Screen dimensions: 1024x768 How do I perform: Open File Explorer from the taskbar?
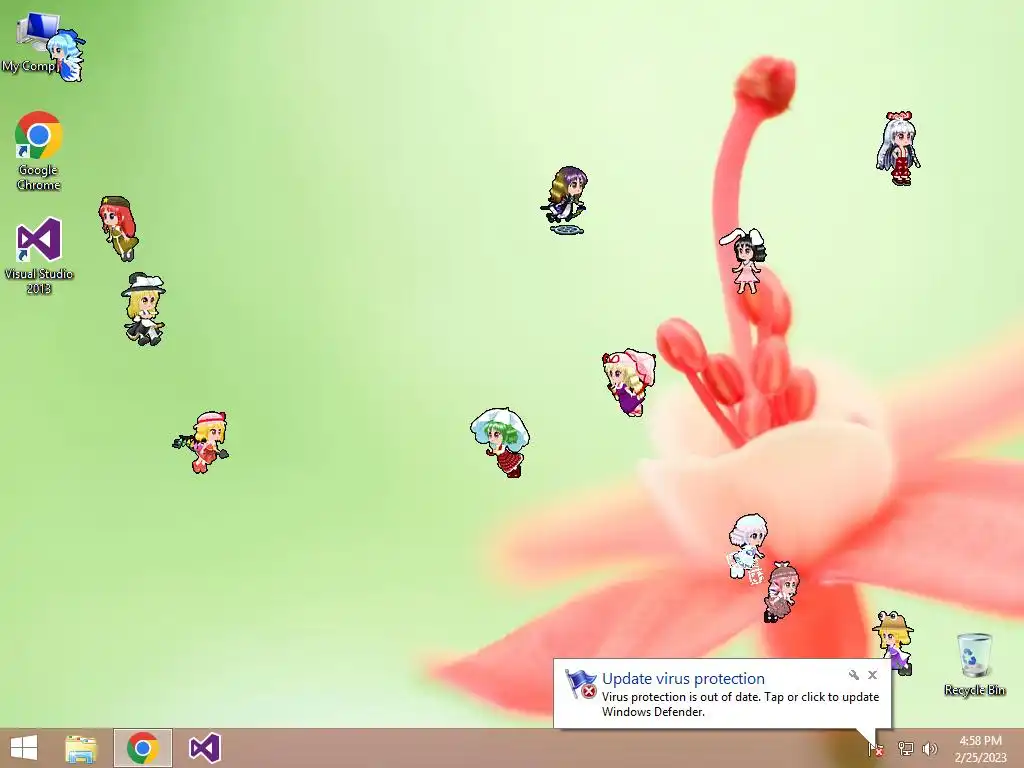pos(81,748)
